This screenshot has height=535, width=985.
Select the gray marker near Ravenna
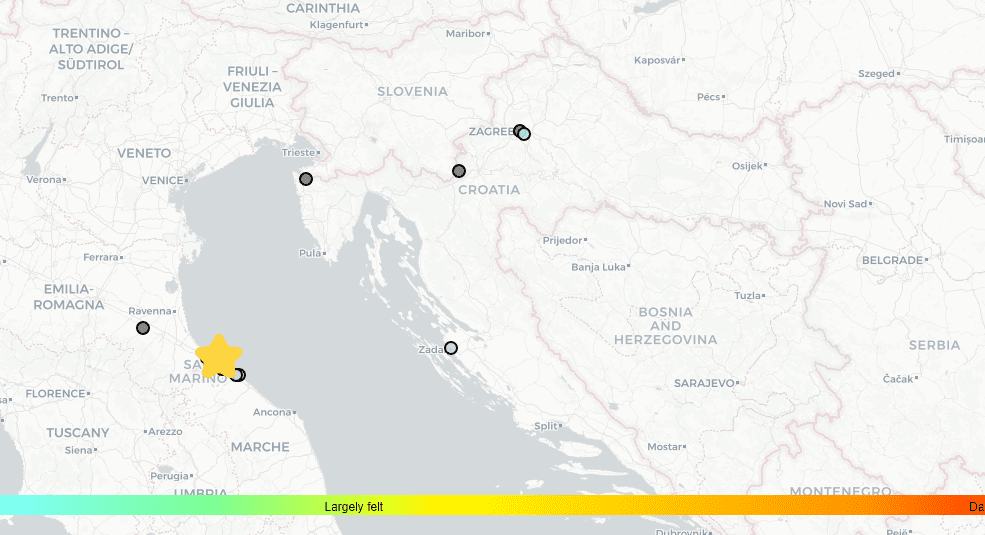(143, 328)
